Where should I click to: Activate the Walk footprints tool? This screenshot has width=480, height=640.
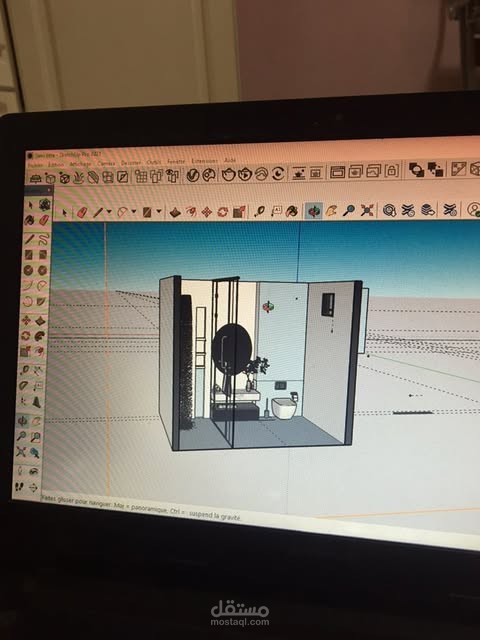point(19,487)
